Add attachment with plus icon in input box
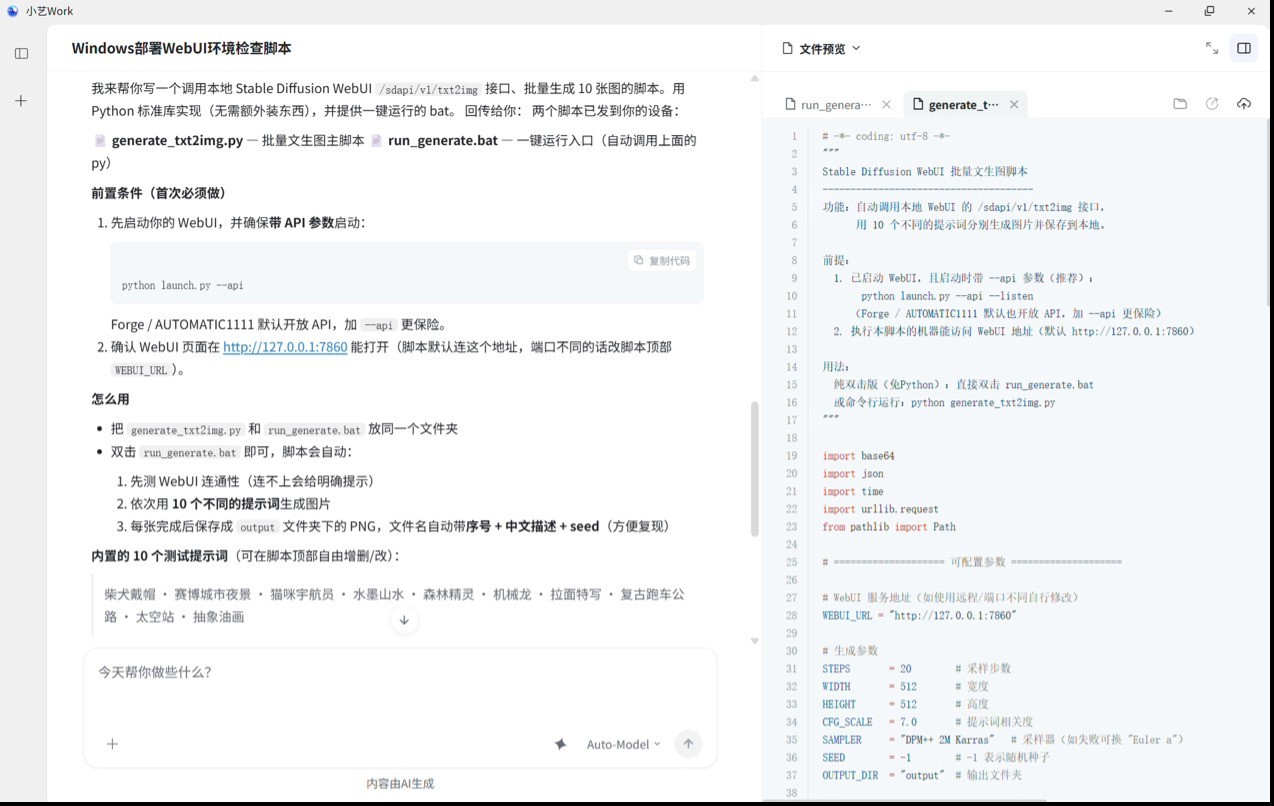The width and height of the screenshot is (1274, 806). click(112, 743)
